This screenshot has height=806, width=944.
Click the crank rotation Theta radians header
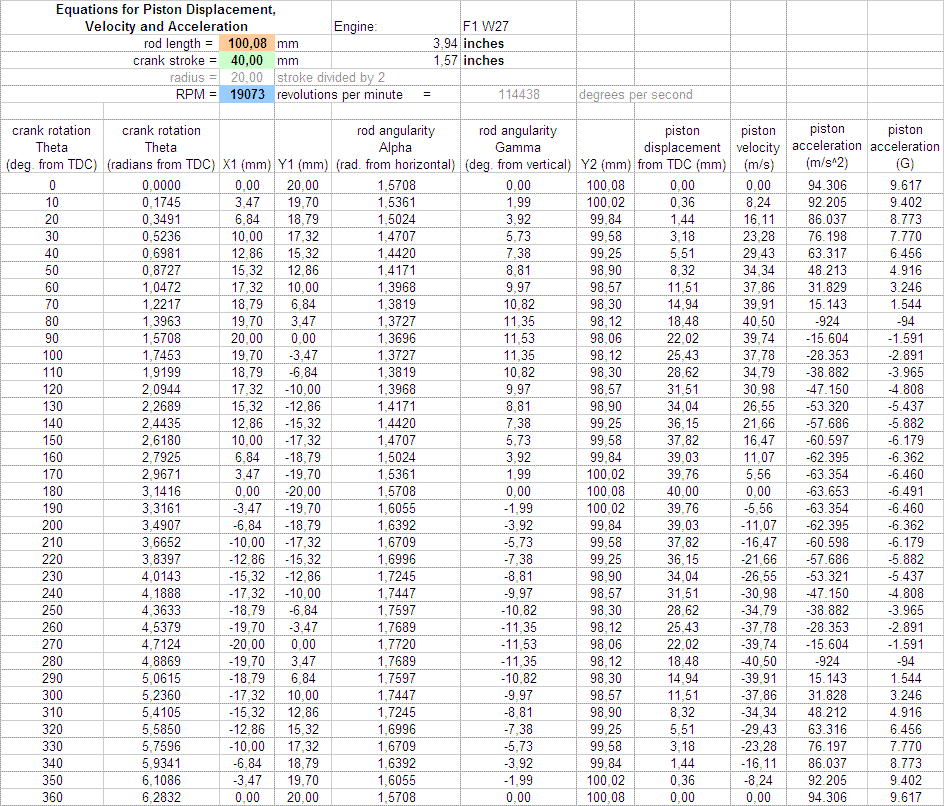[x=161, y=147]
